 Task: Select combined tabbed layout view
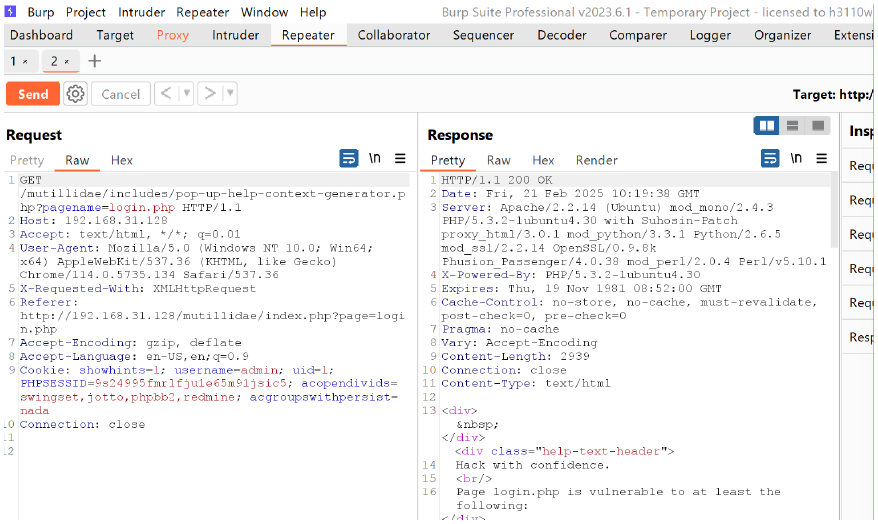click(x=818, y=125)
